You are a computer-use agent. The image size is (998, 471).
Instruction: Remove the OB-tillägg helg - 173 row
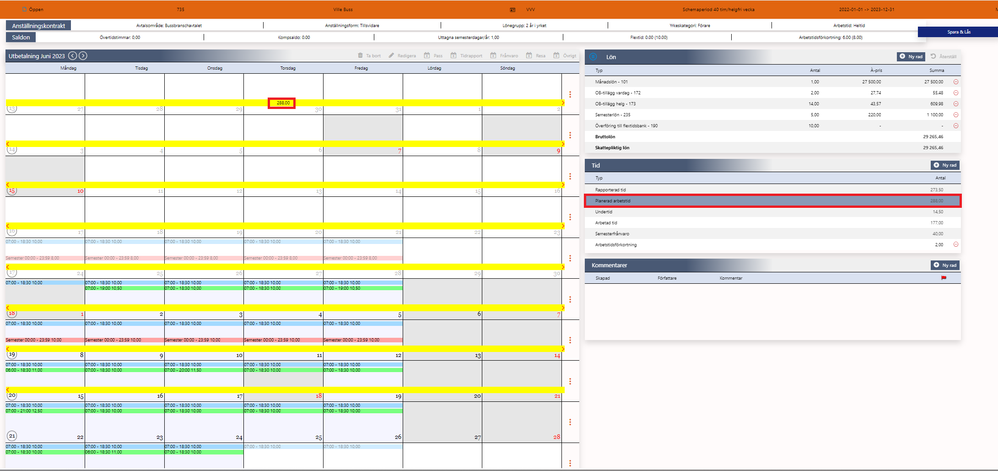pos(955,104)
